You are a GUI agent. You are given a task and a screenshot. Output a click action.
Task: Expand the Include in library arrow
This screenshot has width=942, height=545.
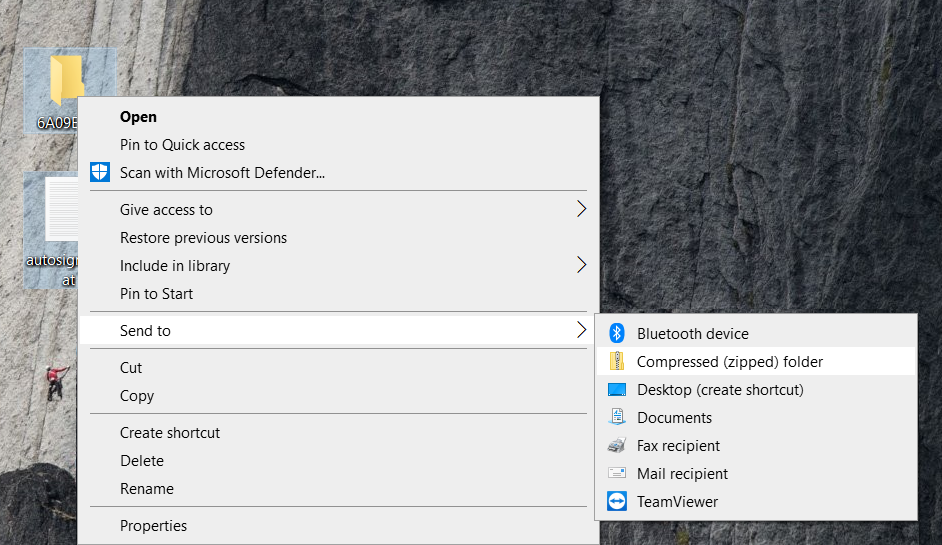pyautogui.click(x=581, y=266)
